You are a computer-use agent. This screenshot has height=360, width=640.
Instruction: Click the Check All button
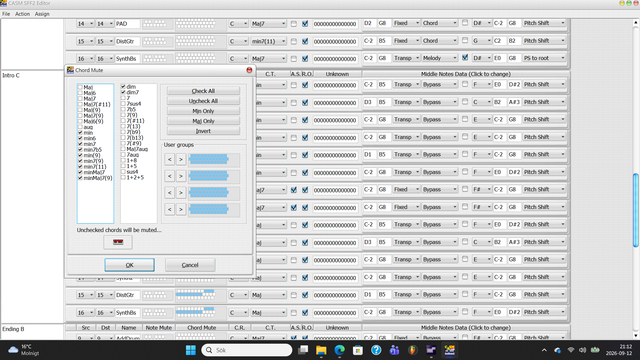[203, 91]
